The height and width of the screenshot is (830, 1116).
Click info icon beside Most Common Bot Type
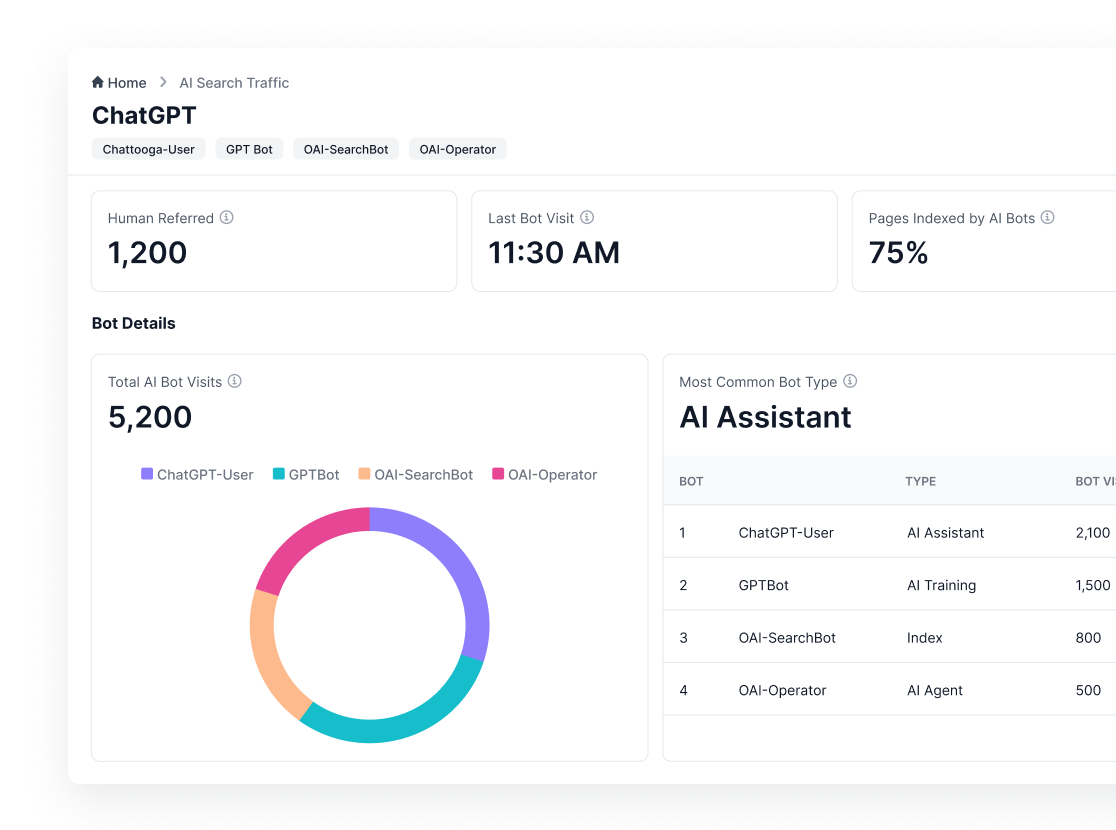(850, 381)
